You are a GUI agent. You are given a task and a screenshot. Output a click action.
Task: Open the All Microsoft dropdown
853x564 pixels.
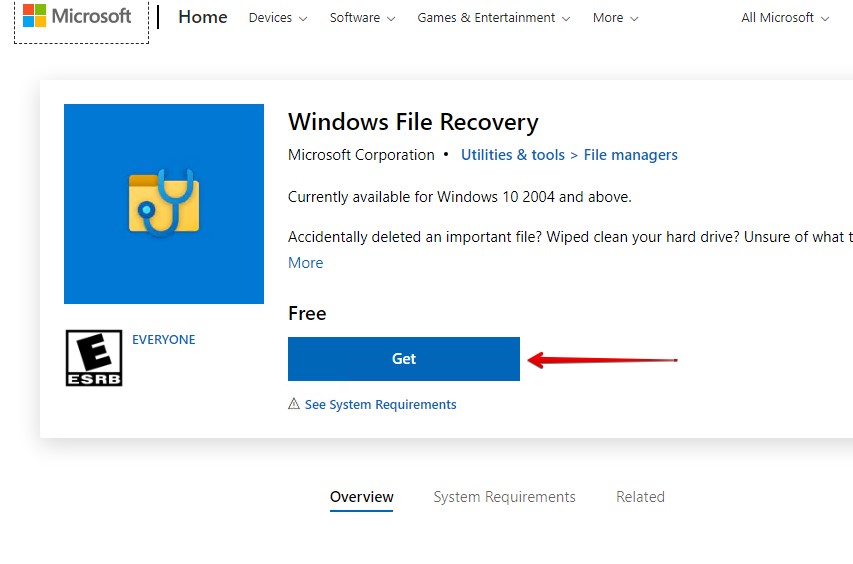coord(785,18)
